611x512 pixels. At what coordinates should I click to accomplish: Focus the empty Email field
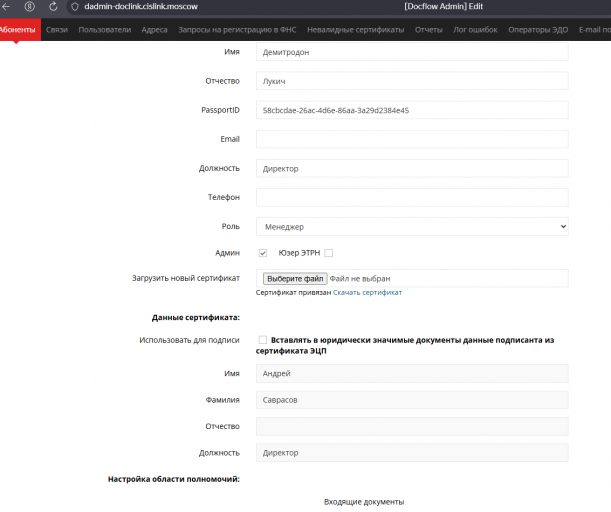click(x=412, y=139)
